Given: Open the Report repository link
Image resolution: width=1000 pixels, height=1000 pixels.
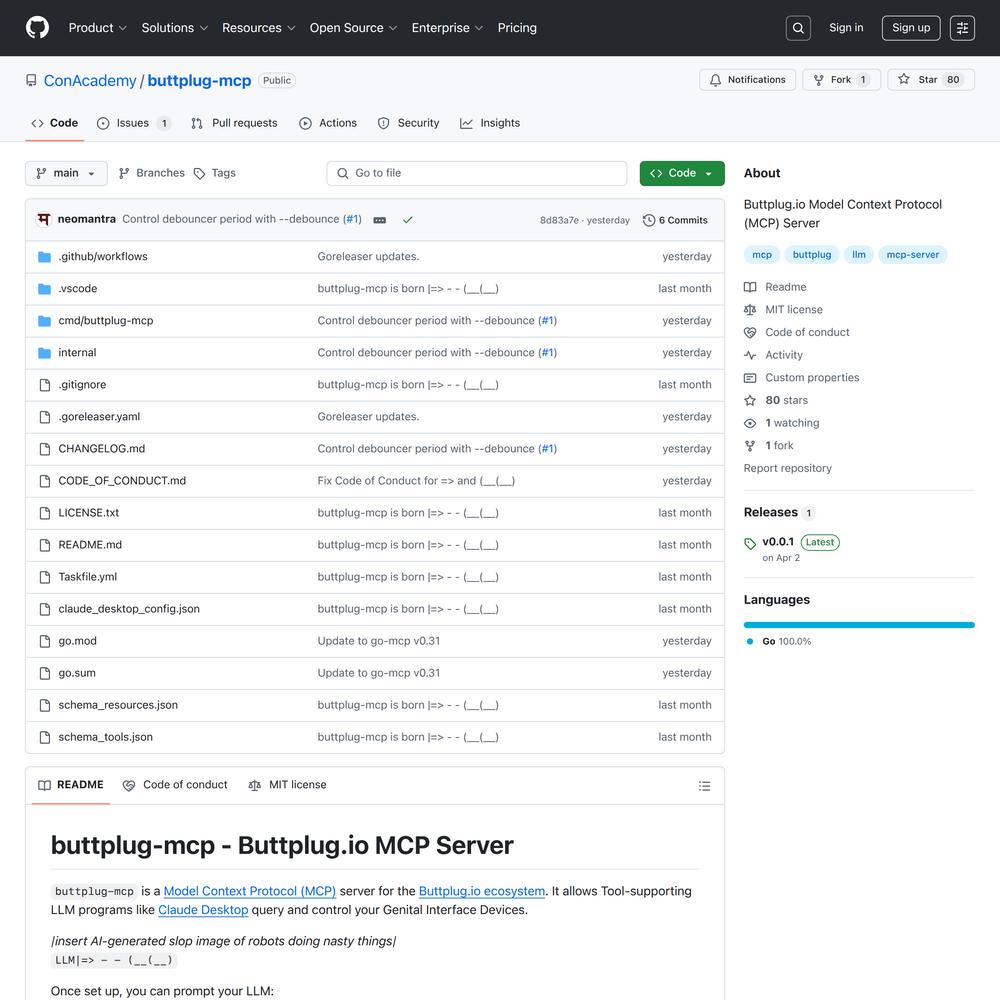Looking at the screenshot, I should pos(787,469).
